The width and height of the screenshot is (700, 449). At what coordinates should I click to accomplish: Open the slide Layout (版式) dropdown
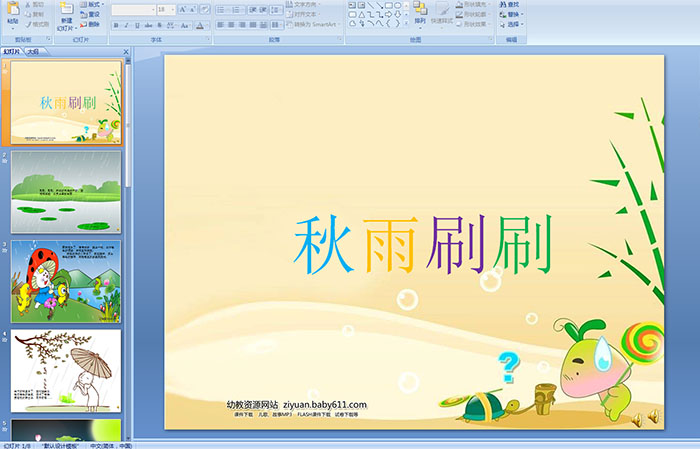[x=92, y=4]
